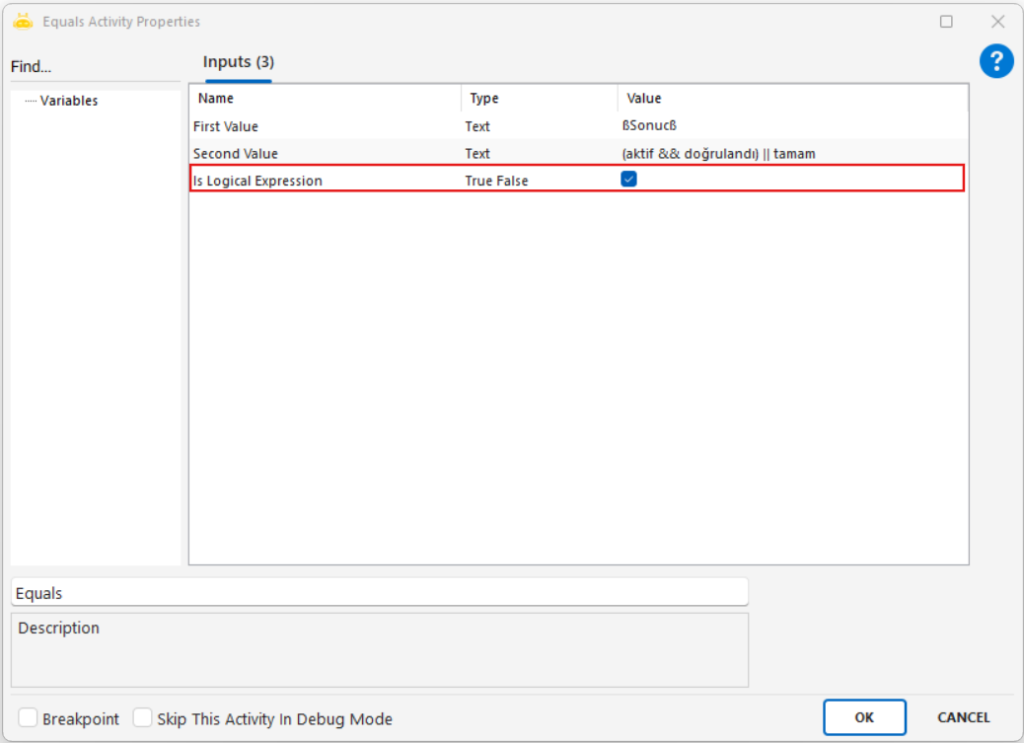This screenshot has width=1024, height=743.
Task: Uncheck the Is Logical Expression checkbox
Action: click(x=629, y=180)
